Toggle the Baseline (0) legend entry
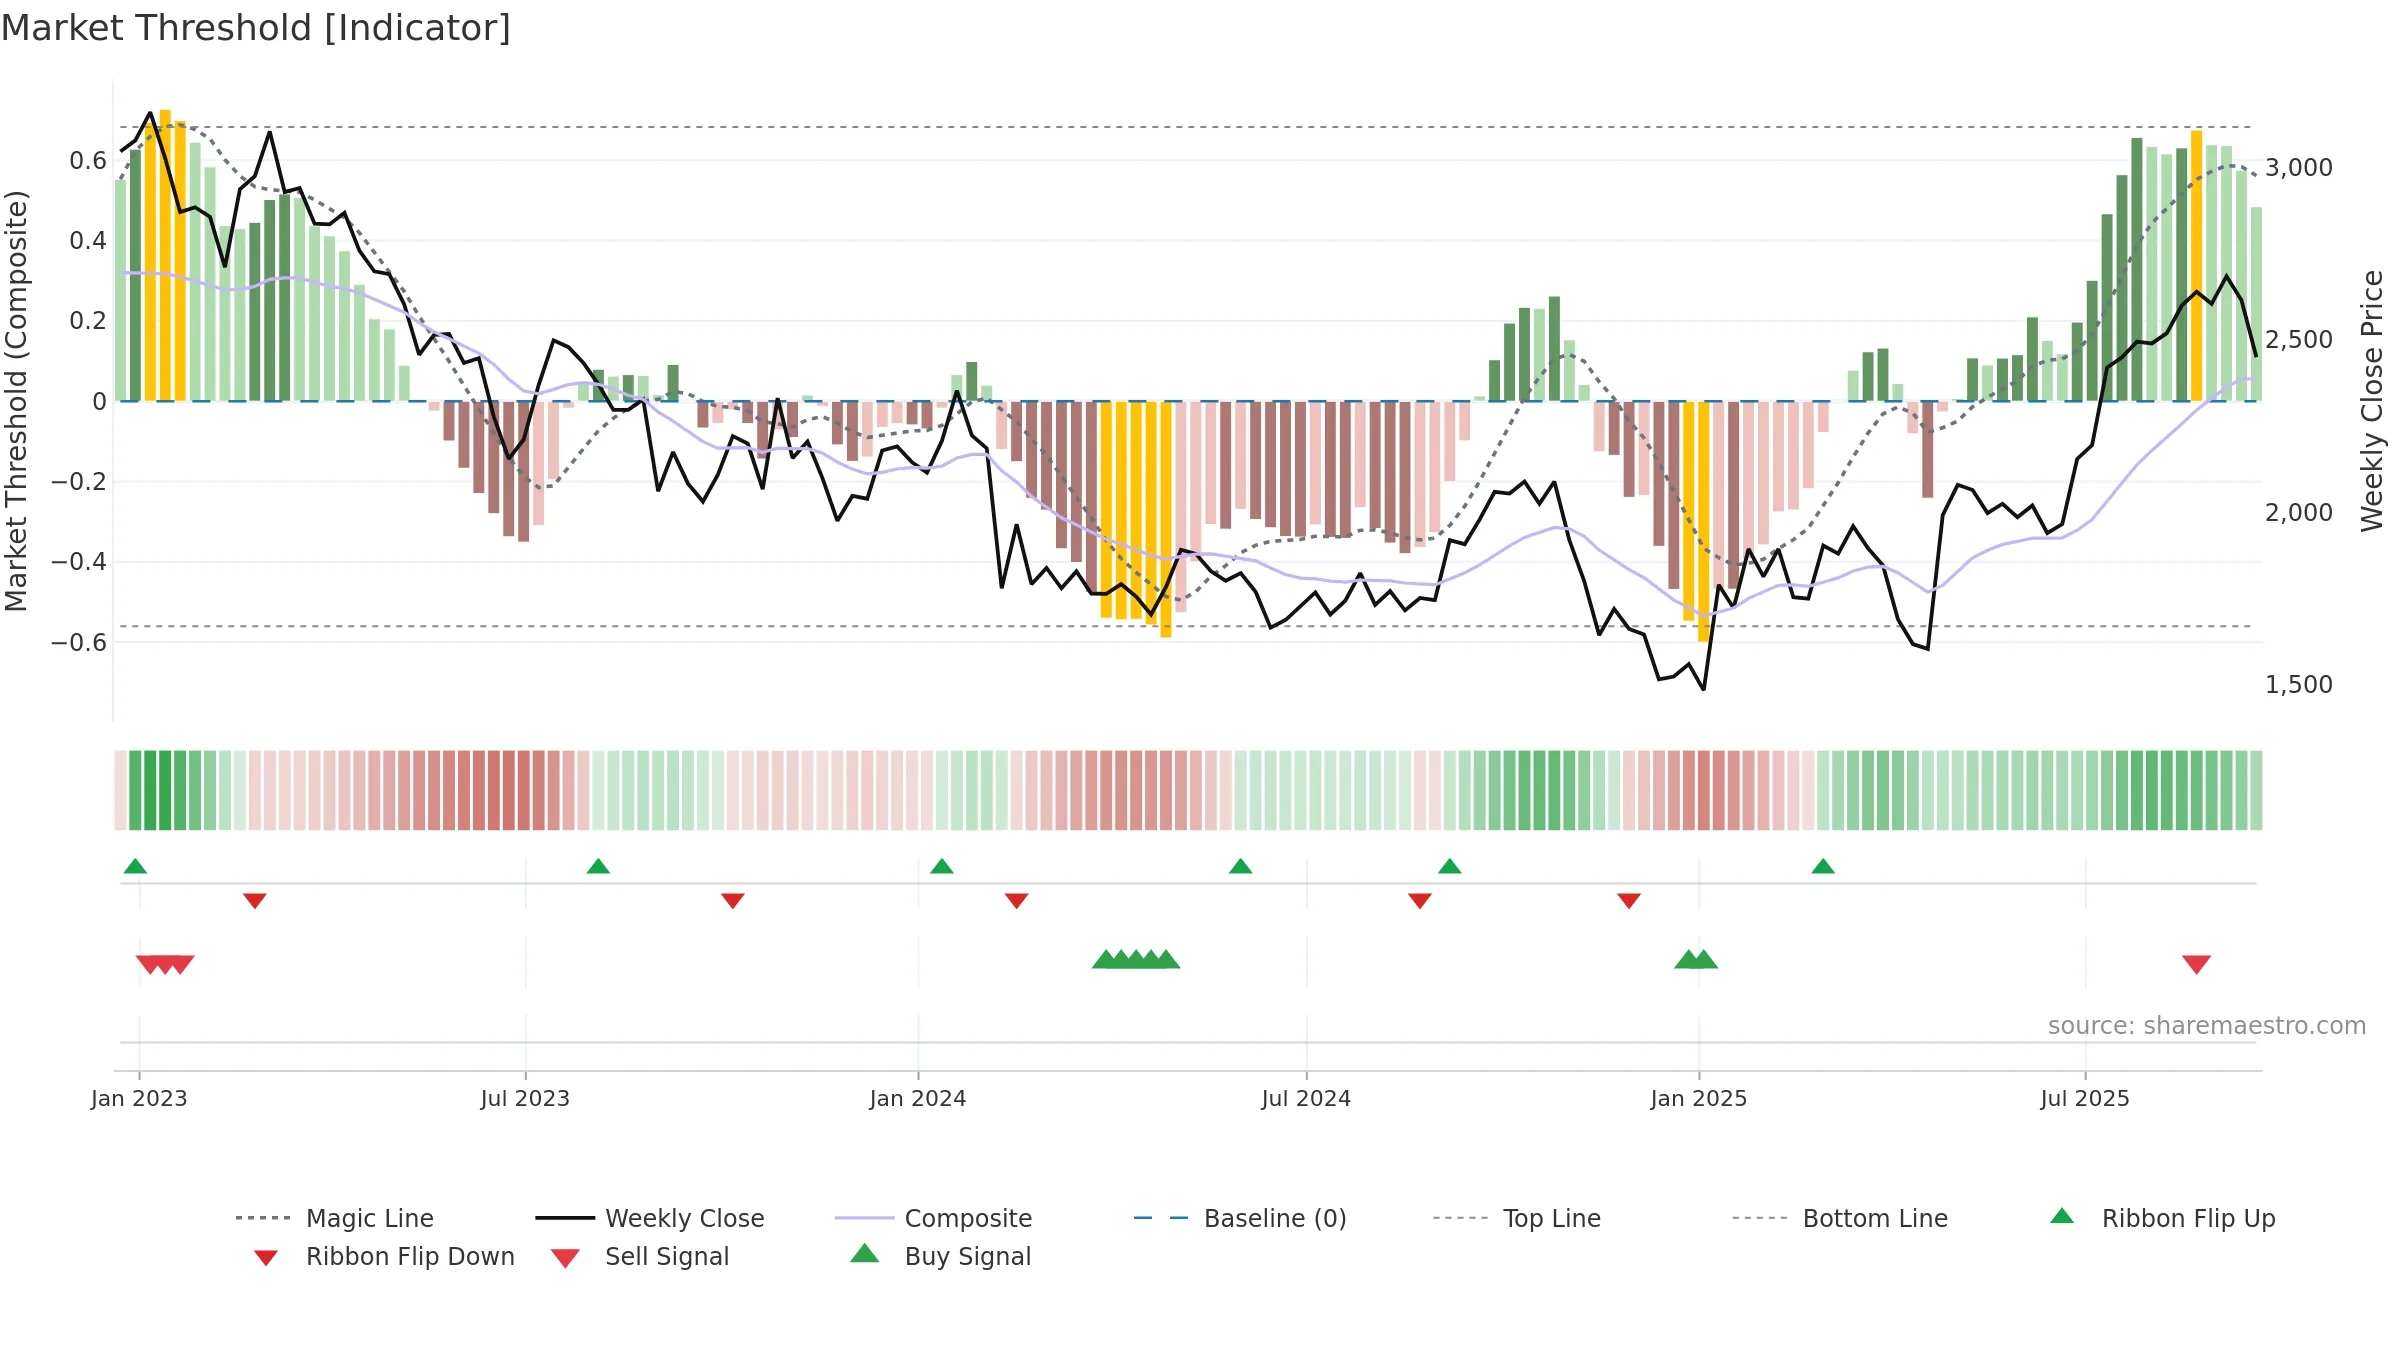 coord(1240,1218)
